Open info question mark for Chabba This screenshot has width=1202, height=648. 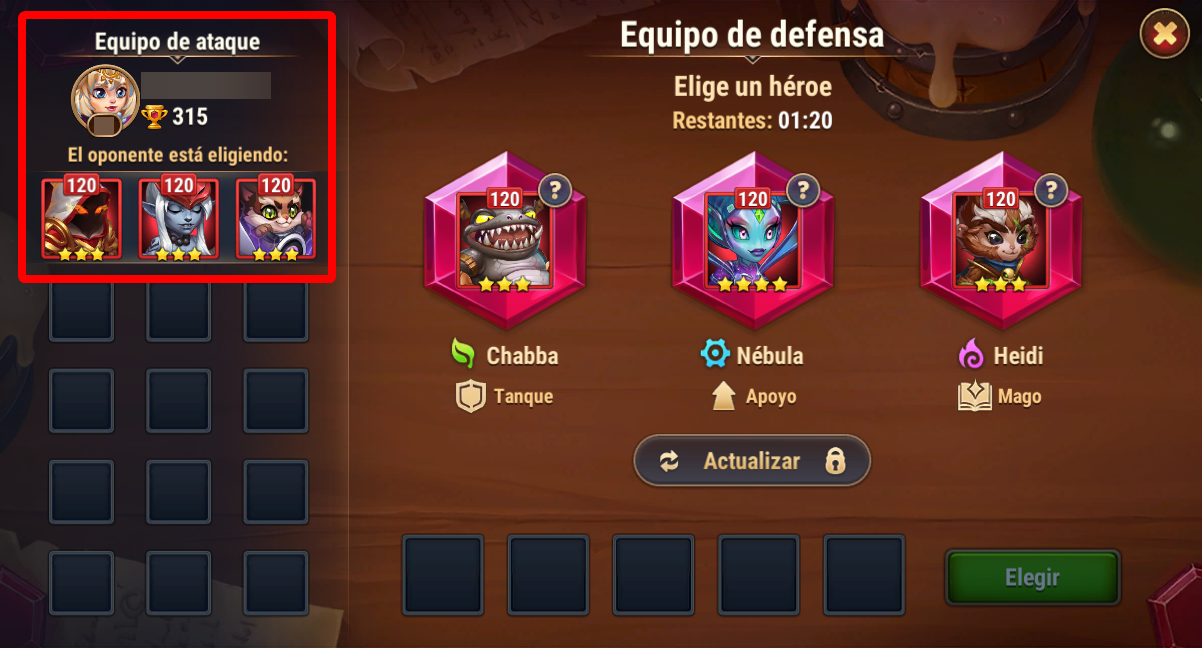[554, 189]
